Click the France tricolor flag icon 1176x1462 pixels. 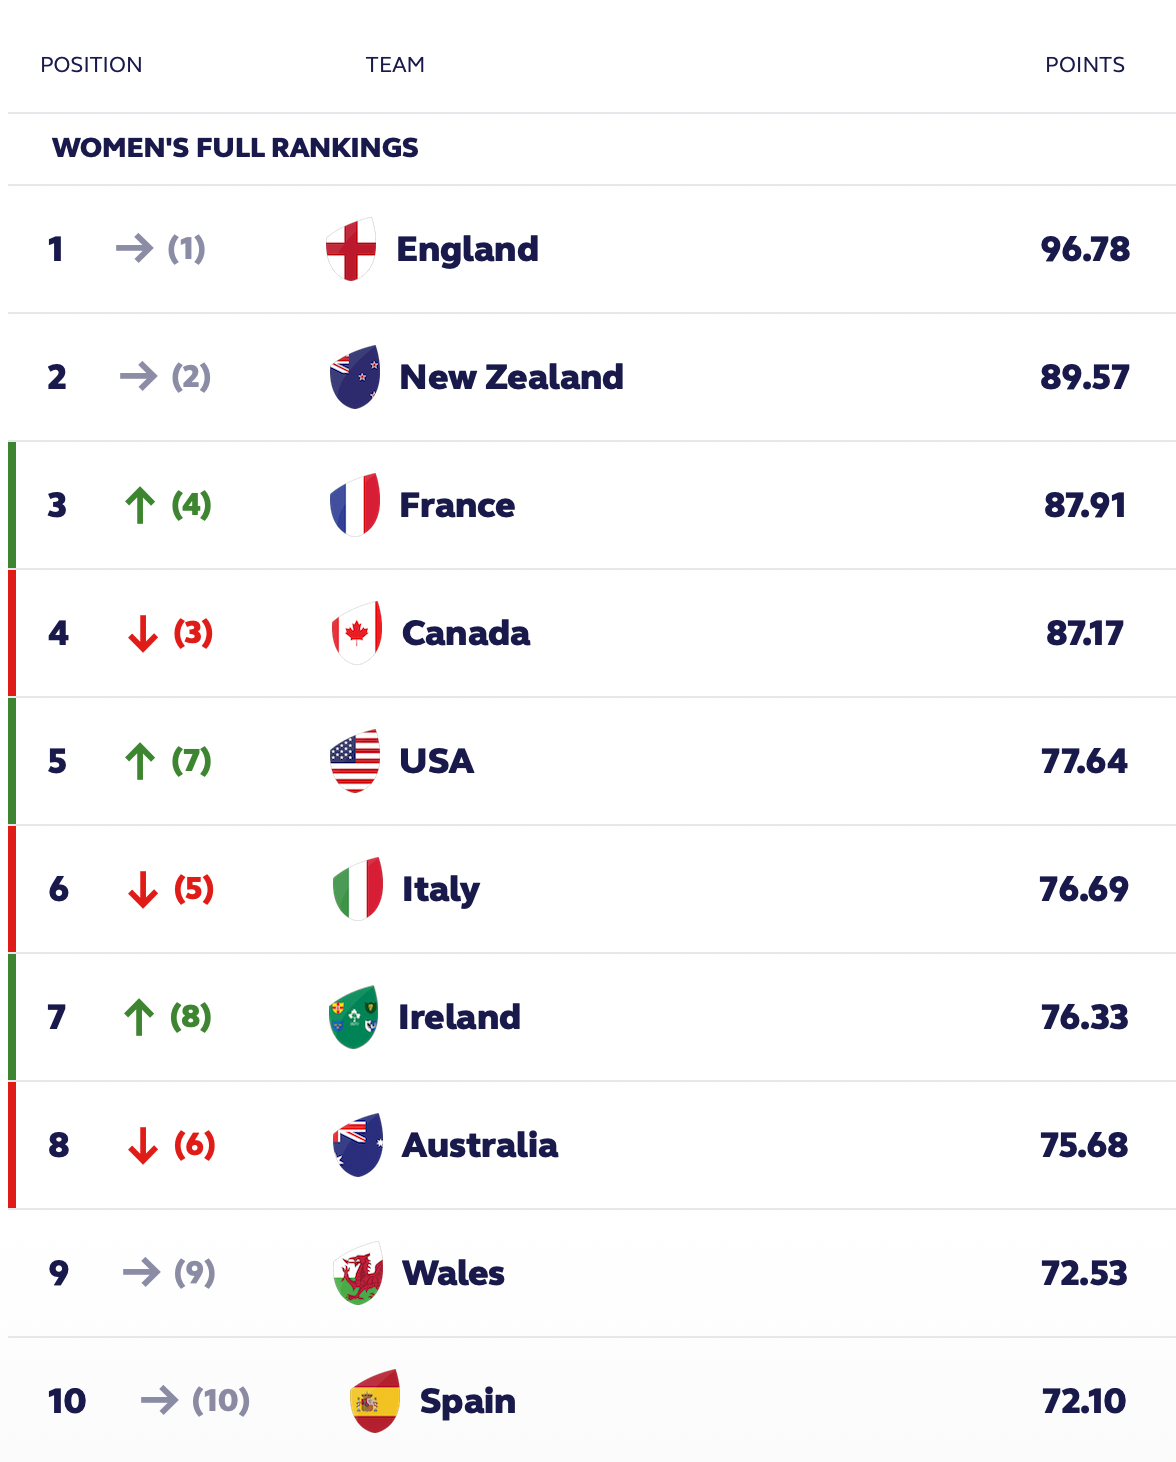[355, 505]
